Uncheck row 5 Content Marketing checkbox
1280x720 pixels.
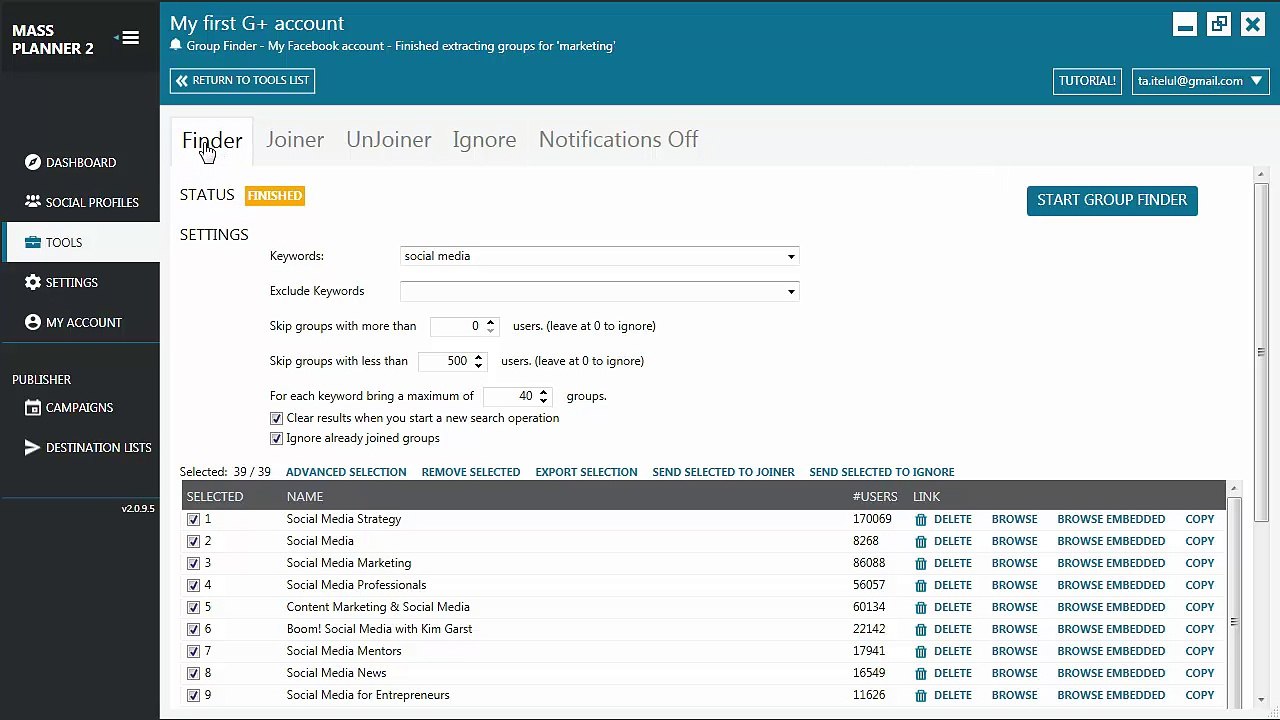tap(193, 607)
